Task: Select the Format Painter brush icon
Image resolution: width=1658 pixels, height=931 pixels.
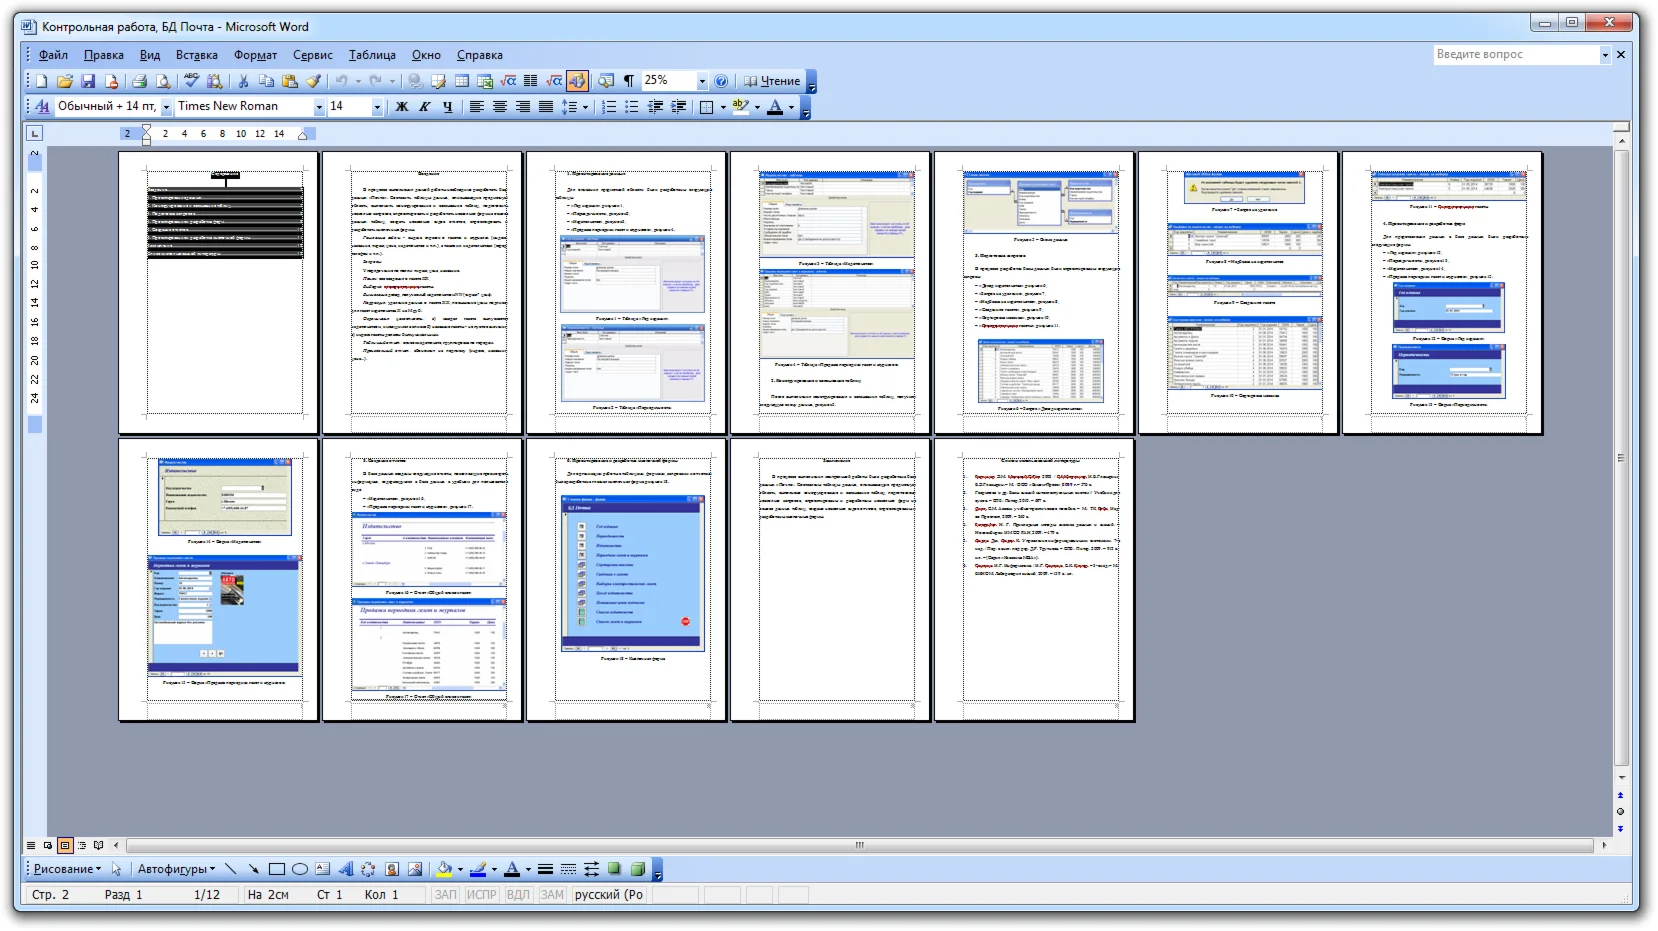Action: point(313,81)
